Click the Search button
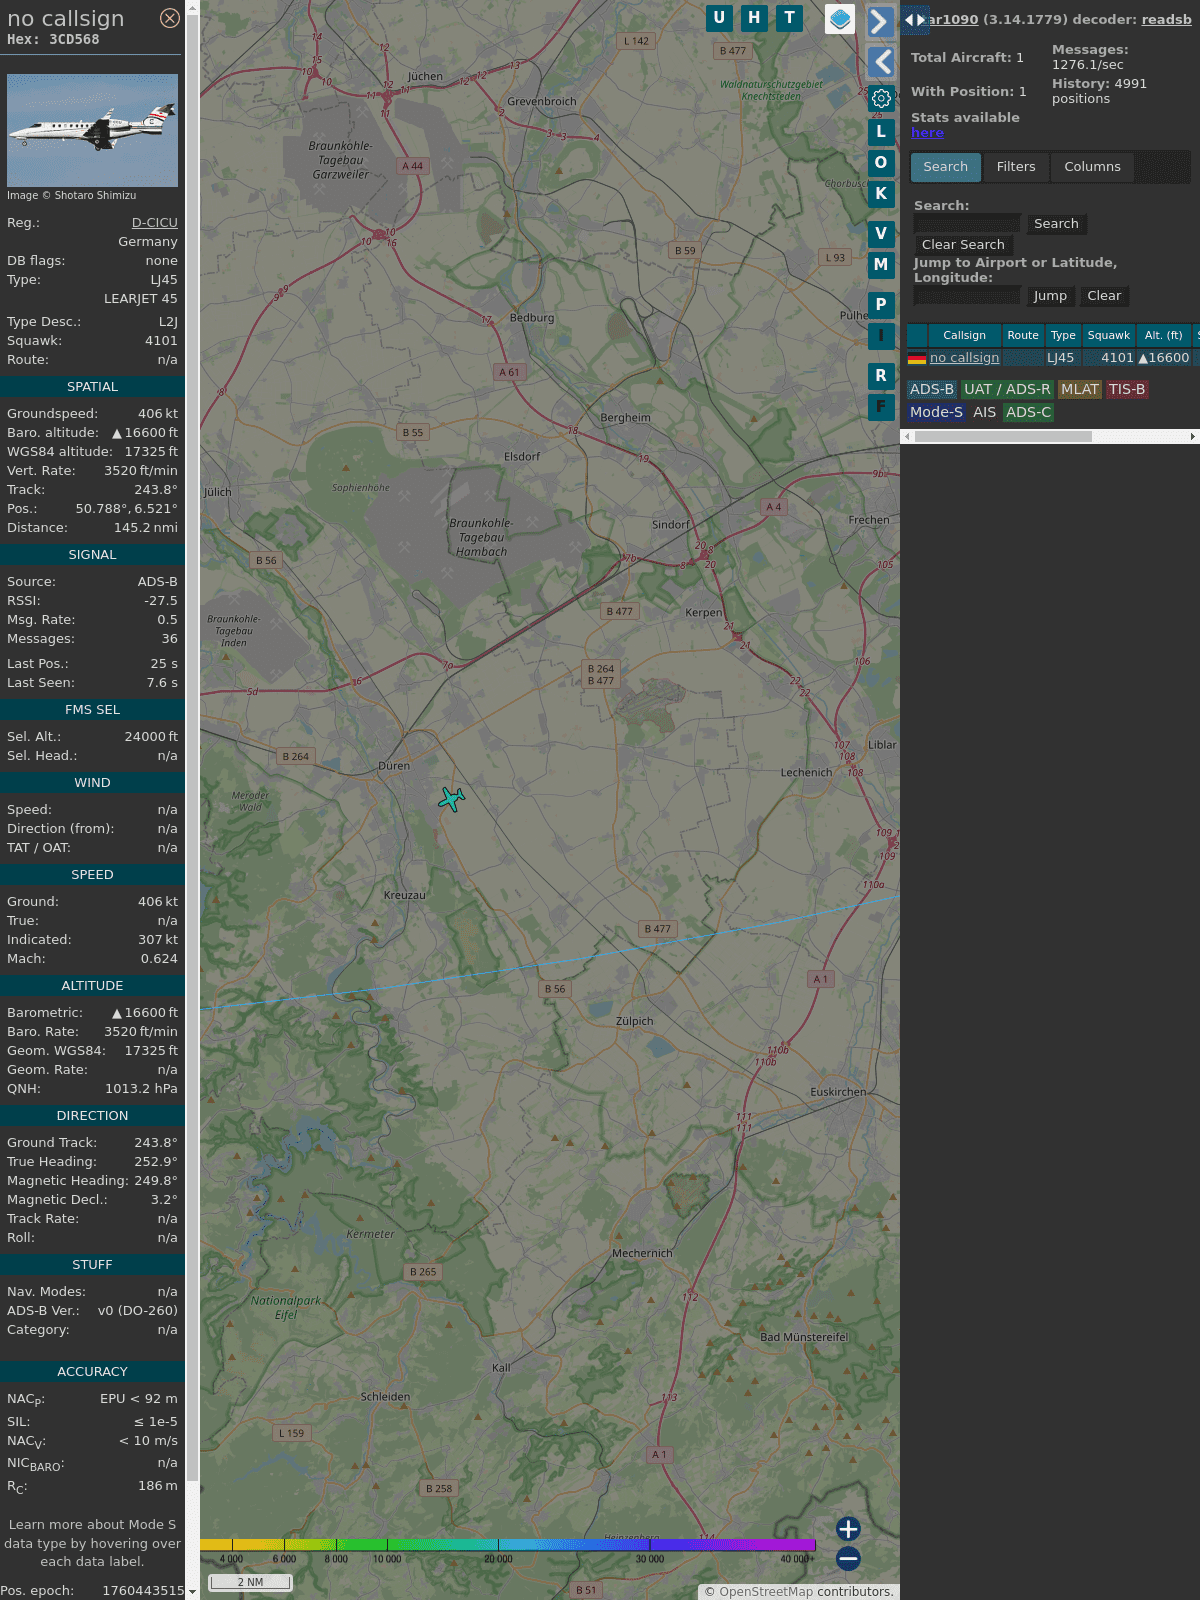This screenshot has height=1600, width=1200. coord(1056,224)
